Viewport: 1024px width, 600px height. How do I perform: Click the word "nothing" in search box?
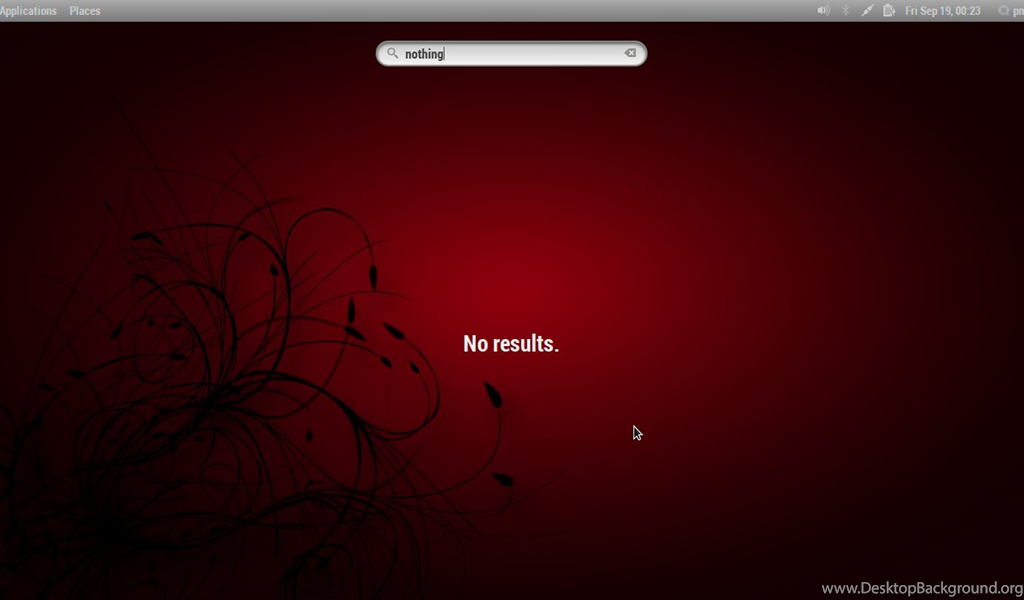coord(424,54)
